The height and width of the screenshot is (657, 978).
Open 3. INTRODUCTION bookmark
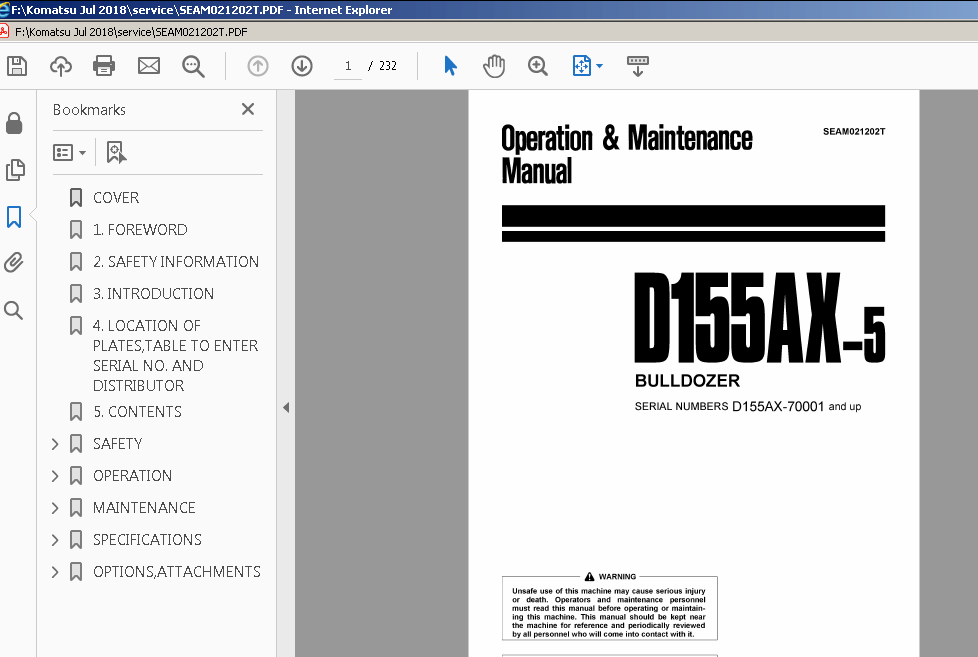(x=153, y=293)
